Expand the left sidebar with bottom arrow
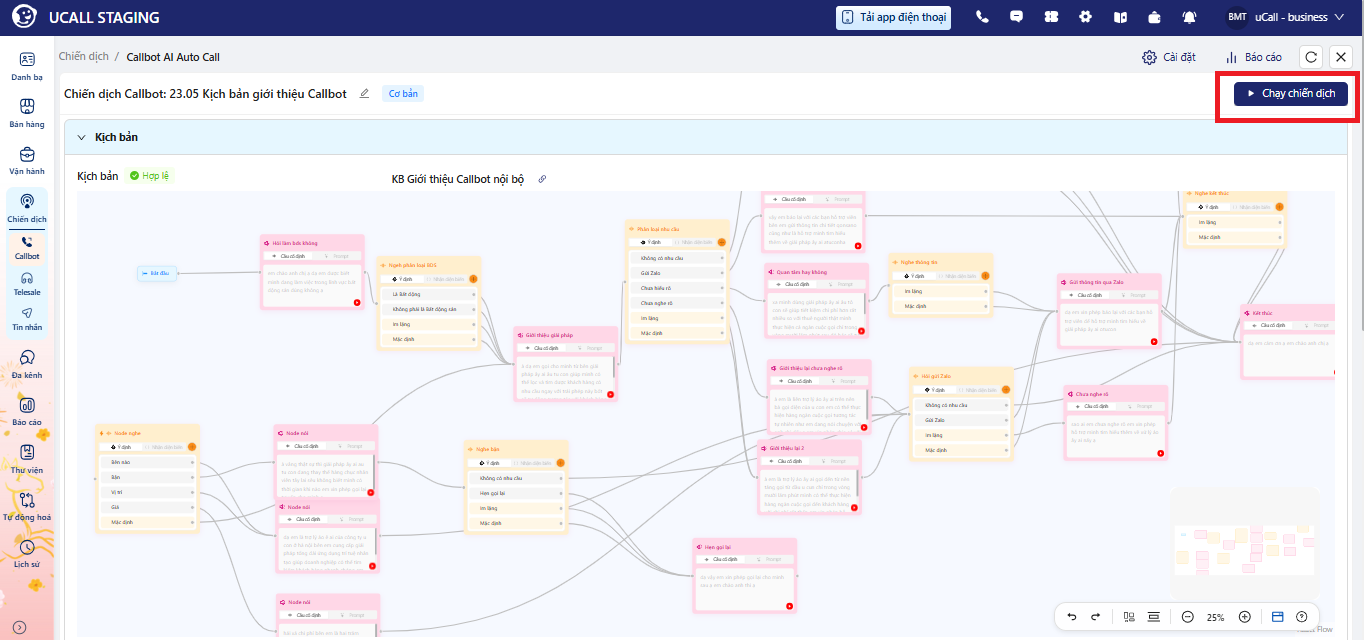Image resolution: width=1364 pixels, height=644 pixels. click(19, 627)
